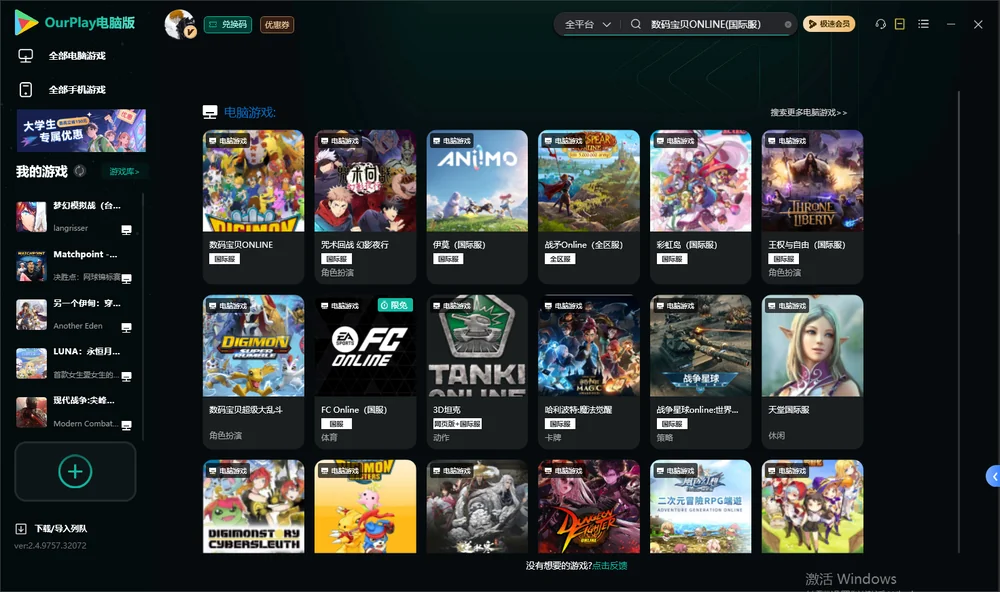
Task: Click the yellow mini-window mode icon
Action: point(900,24)
